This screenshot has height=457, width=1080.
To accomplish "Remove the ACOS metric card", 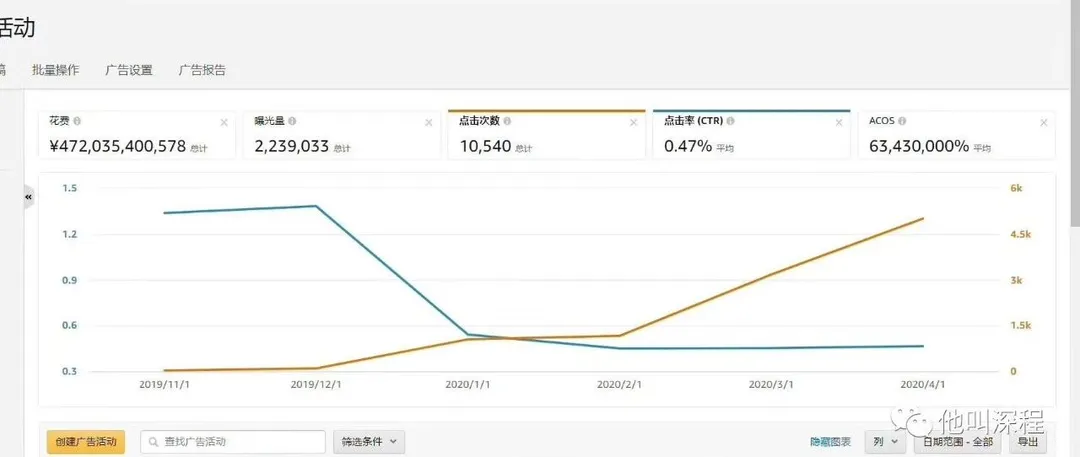I will pyautogui.click(x=1043, y=123).
